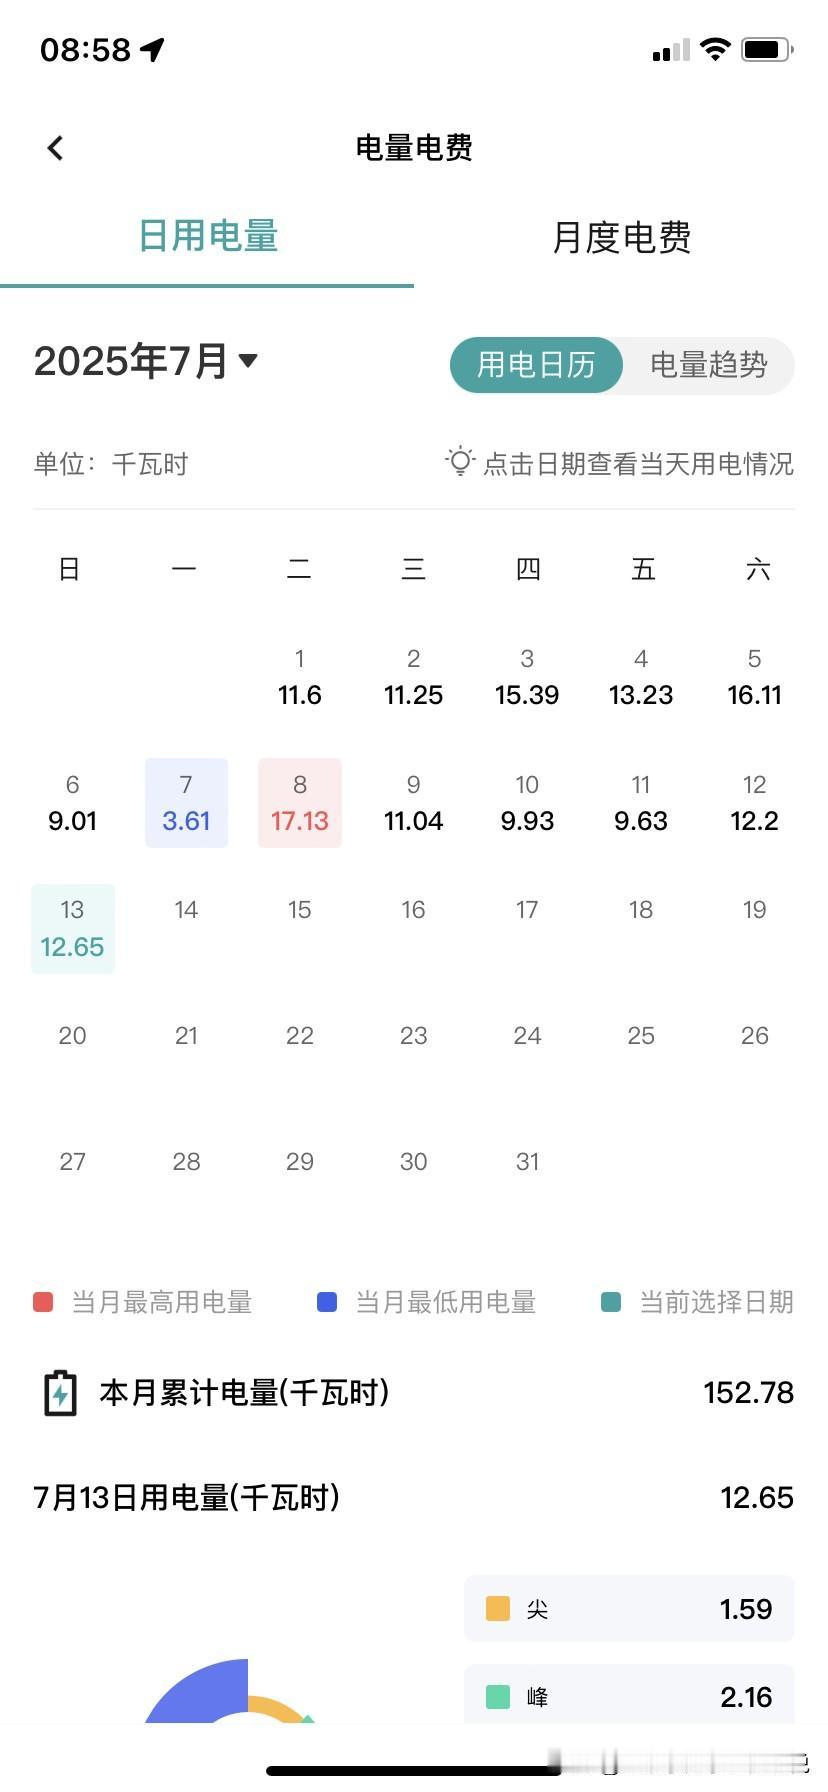Viewport: 828px width, 1792px height.
Task: Tap the cellular signal bars icon
Action: tap(671, 50)
